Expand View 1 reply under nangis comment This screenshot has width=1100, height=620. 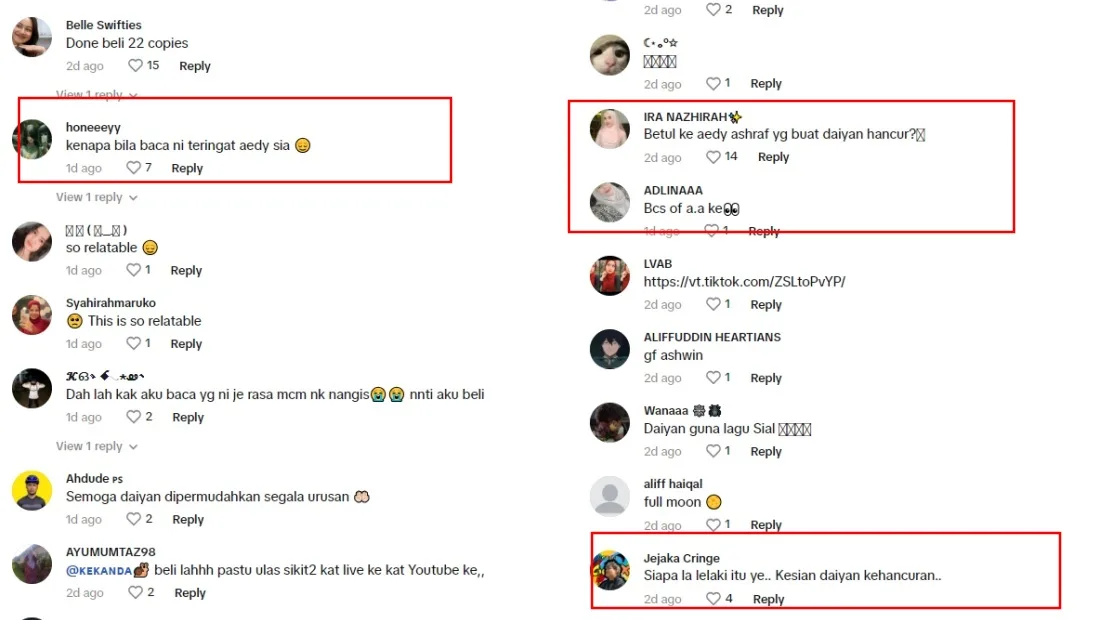click(96, 446)
